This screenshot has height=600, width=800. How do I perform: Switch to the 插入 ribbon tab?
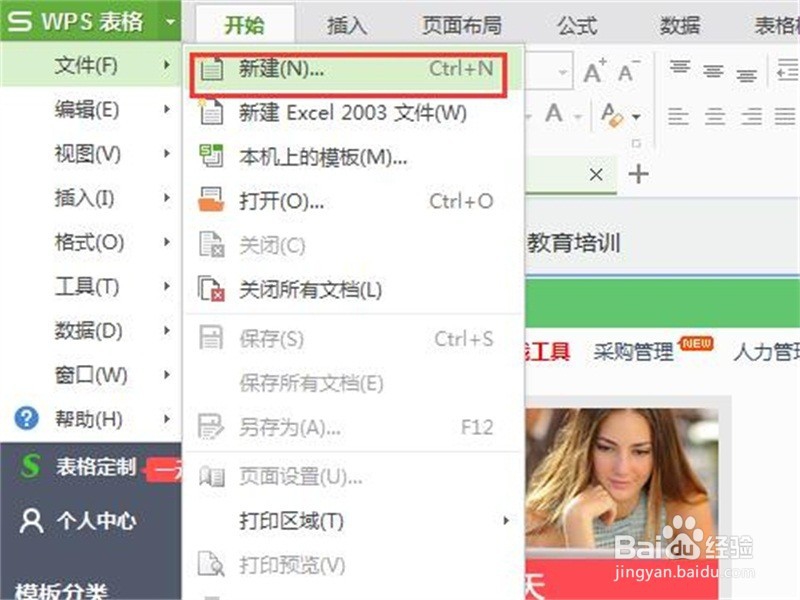(346, 25)
